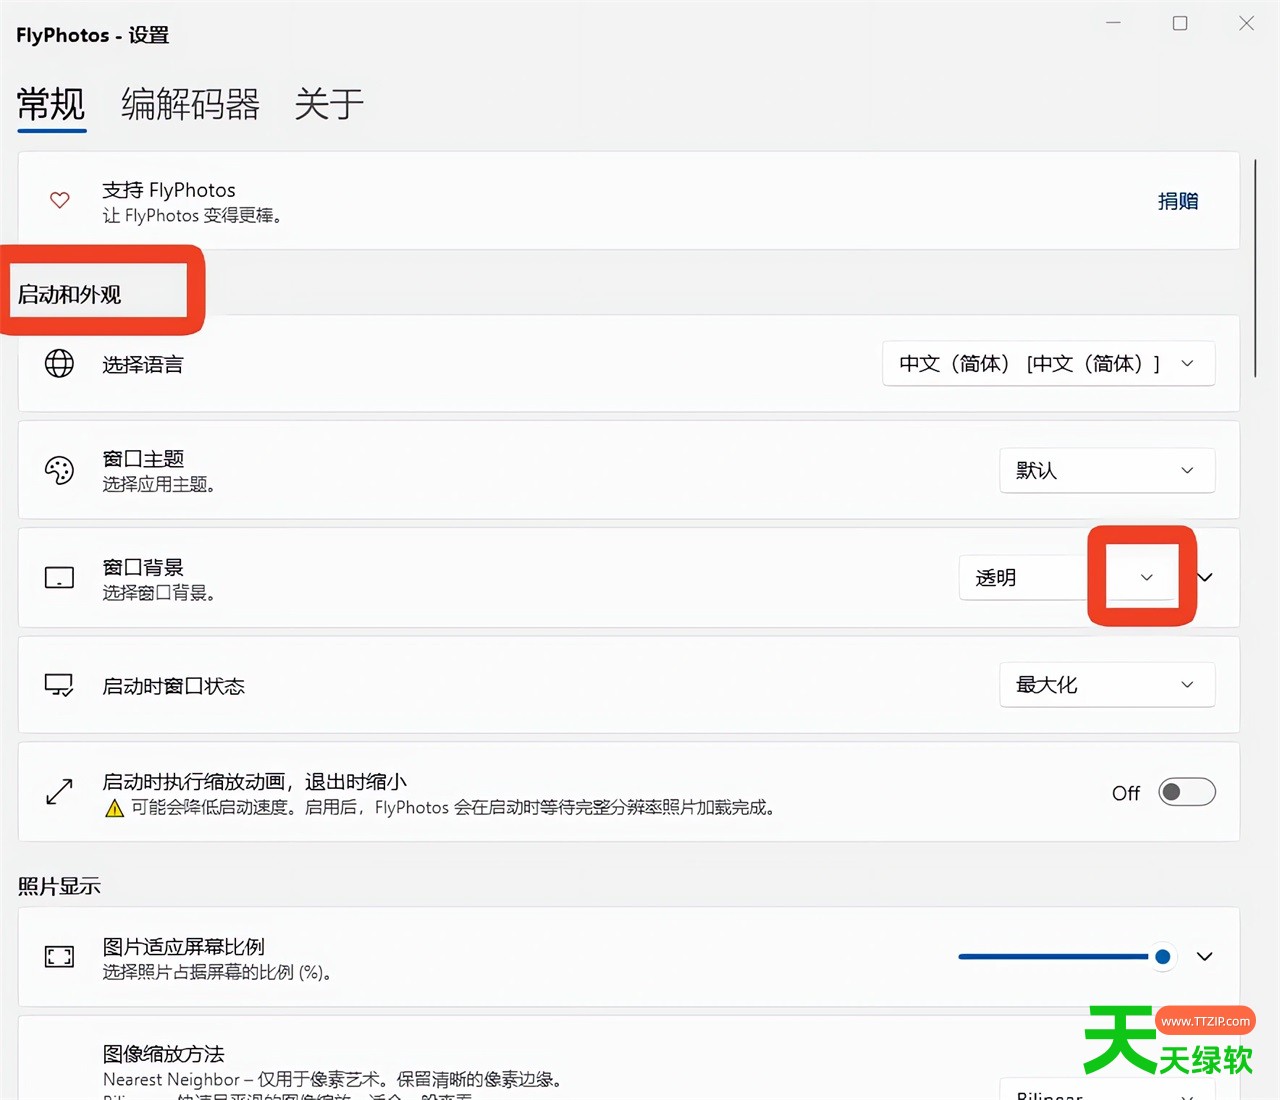Minimize the FlyPhotos settings window
The width and height of the screenshot is (1280, 1100).
1113,23
